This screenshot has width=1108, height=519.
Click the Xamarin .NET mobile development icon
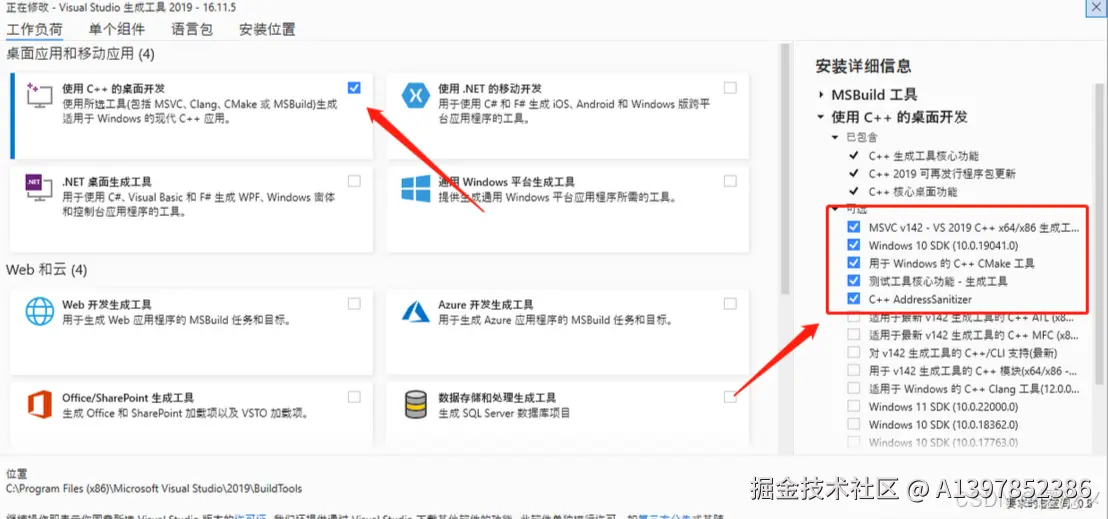pos(416,95)
